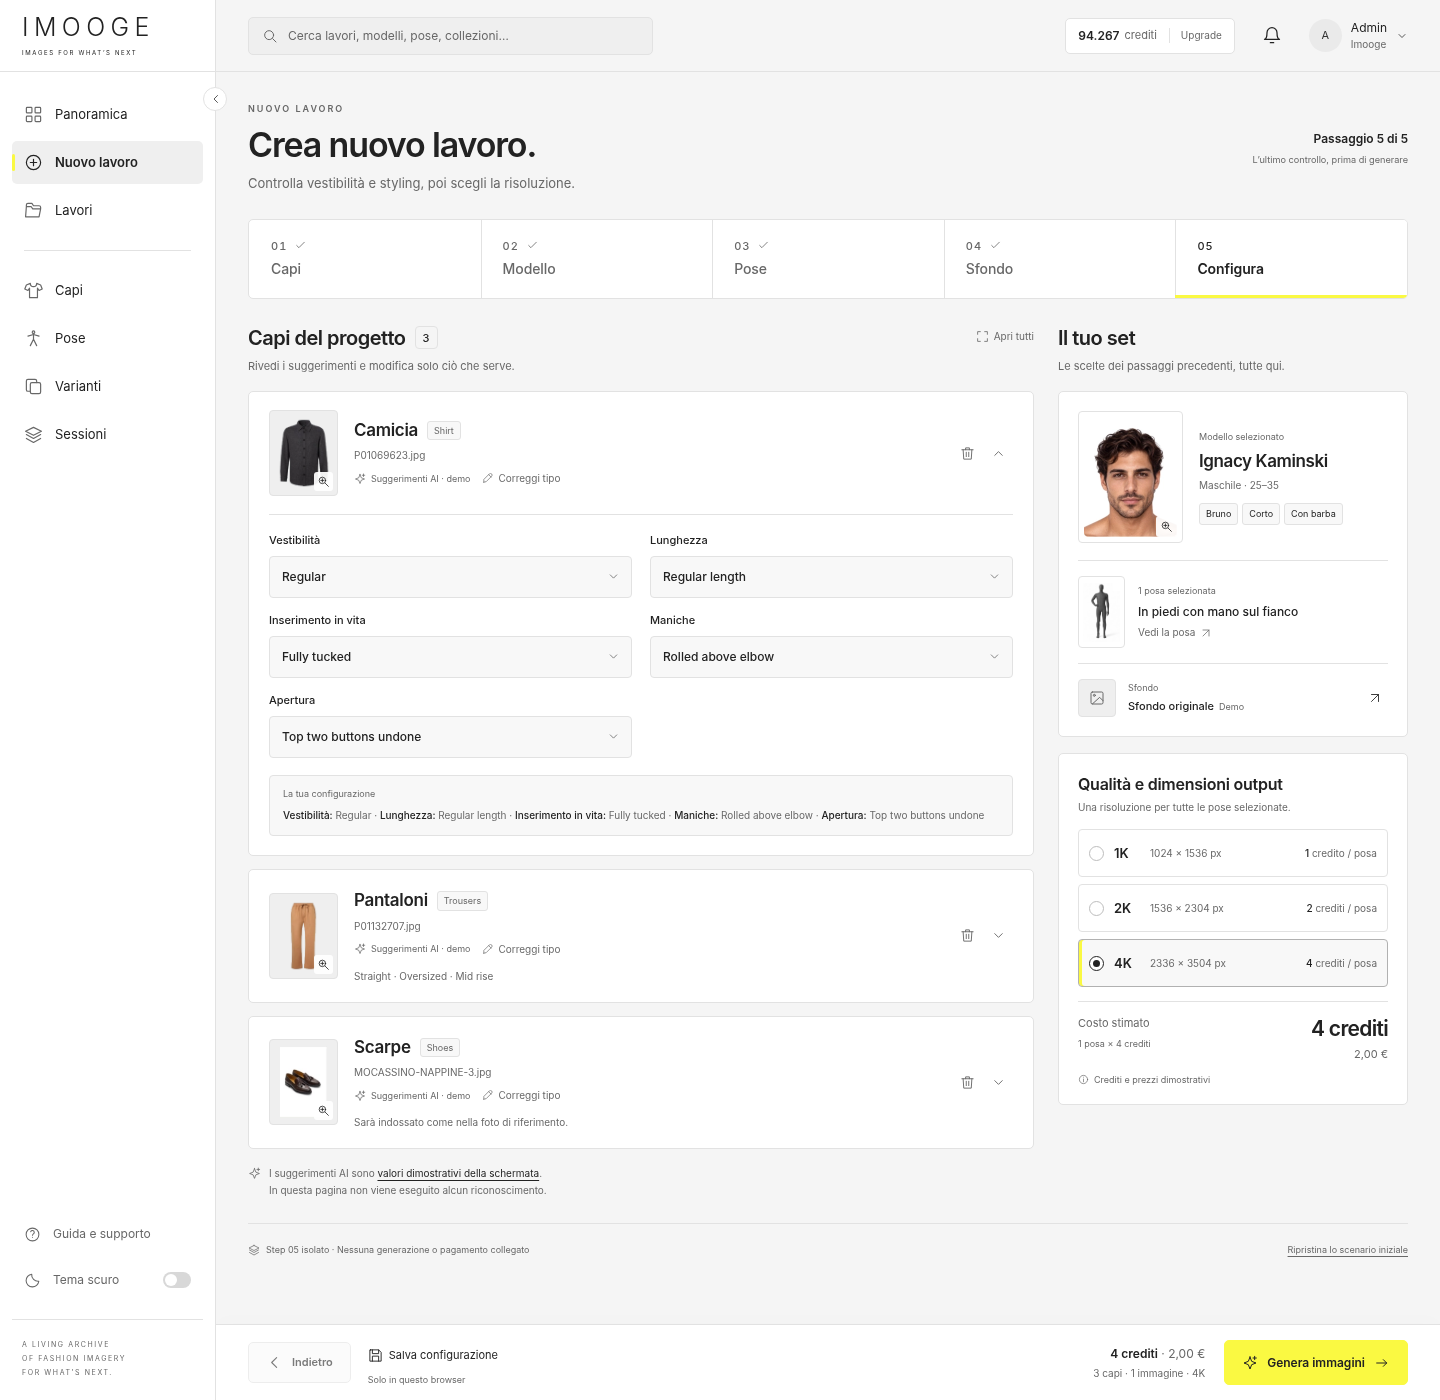Go to step 04 Sfondo
The height and width of the screenshot is (1400, 1440).
click(x=1060, y=259)
